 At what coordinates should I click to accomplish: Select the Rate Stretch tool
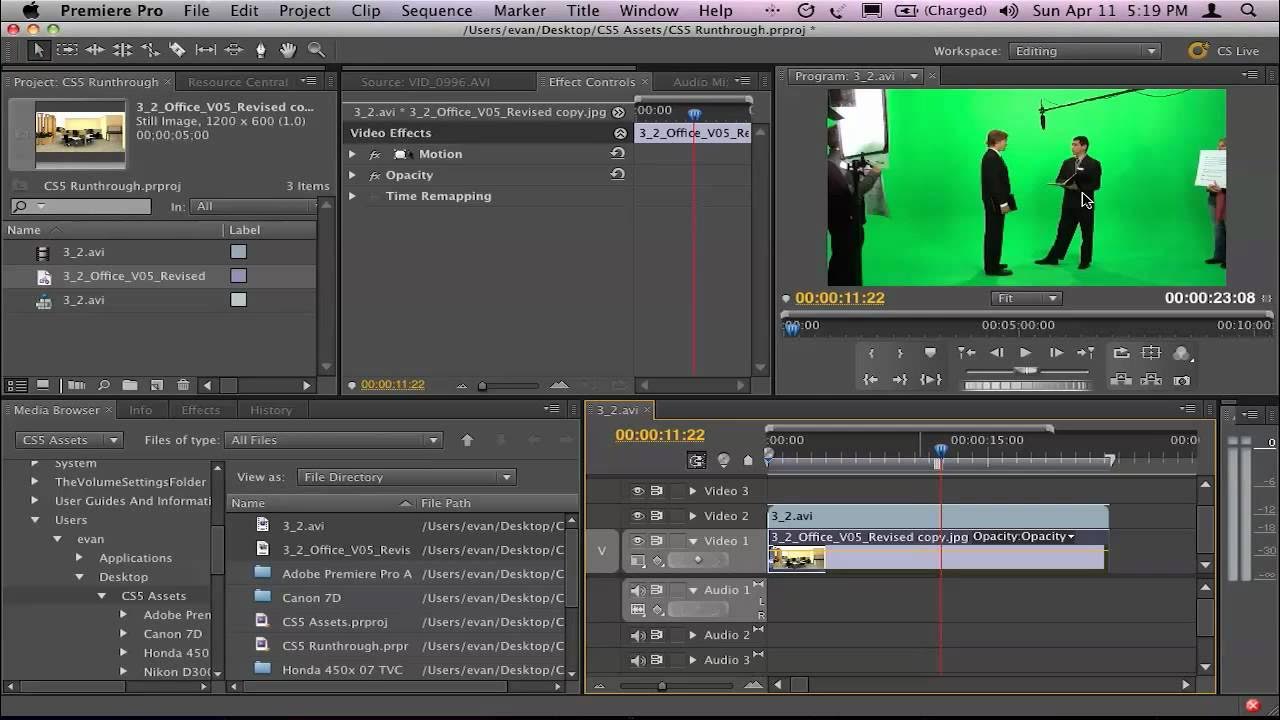(150, 50)
